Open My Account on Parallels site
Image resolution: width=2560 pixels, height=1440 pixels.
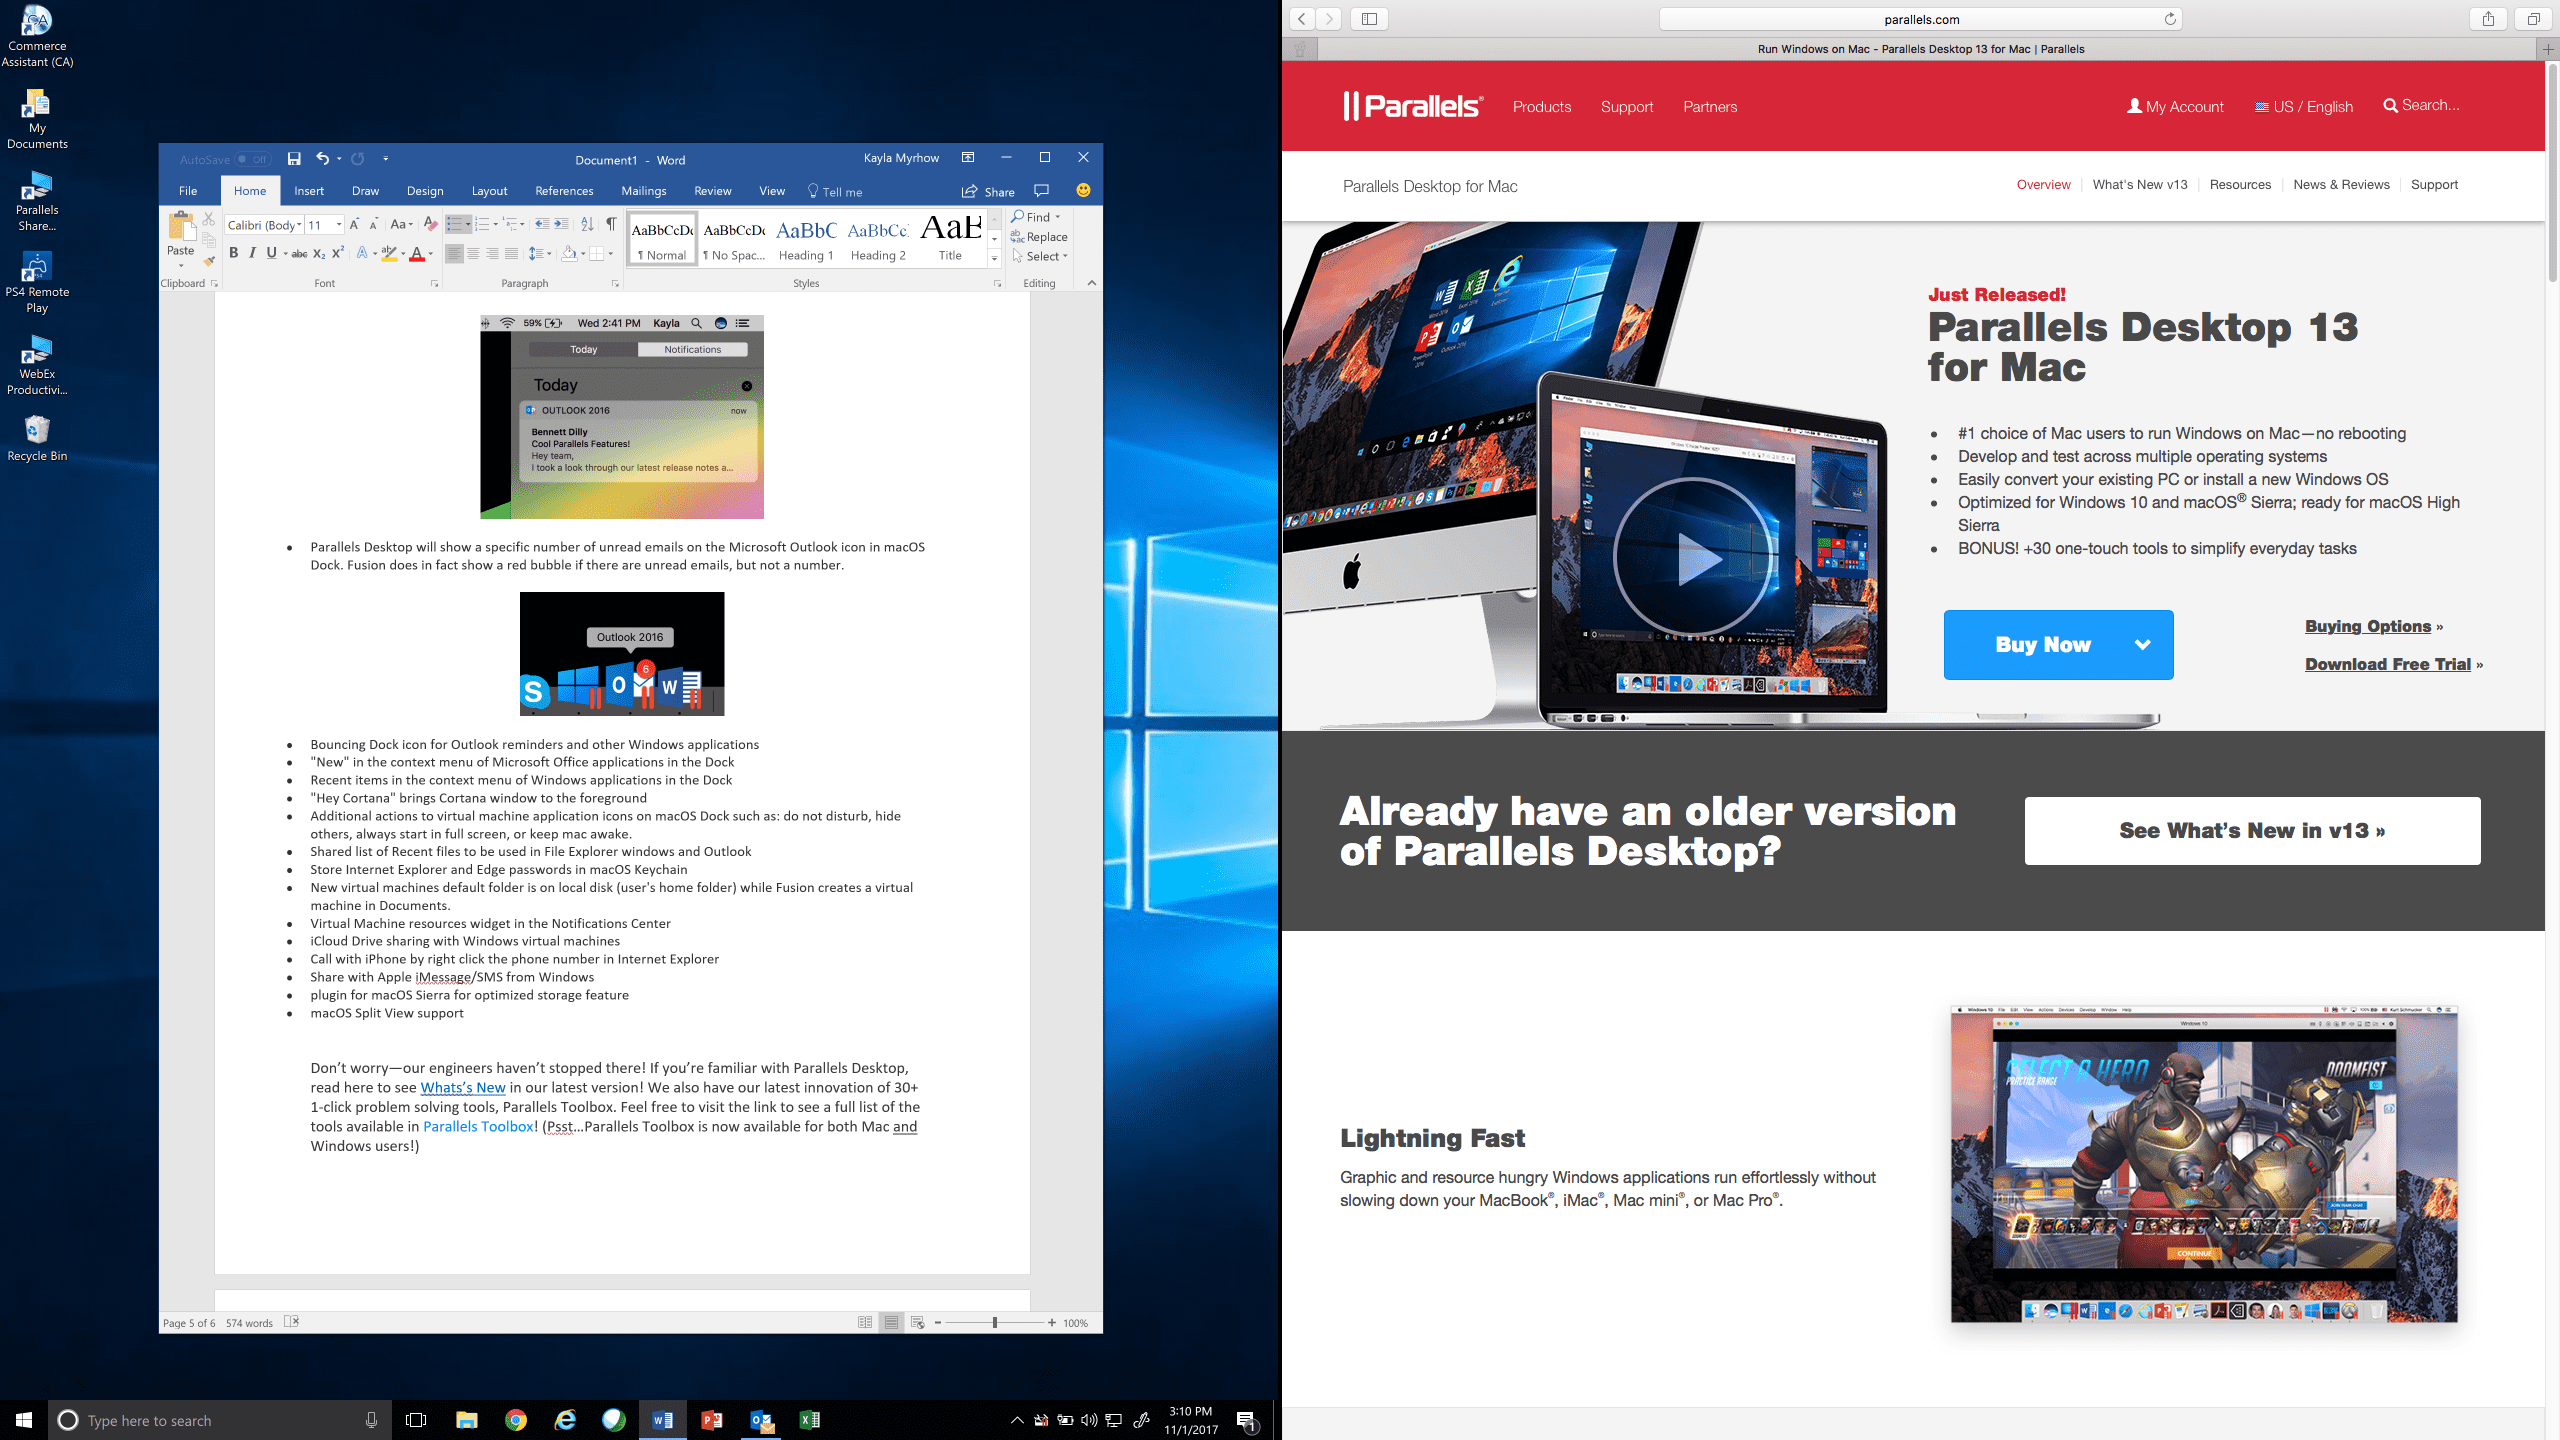tap(2175, 106)
